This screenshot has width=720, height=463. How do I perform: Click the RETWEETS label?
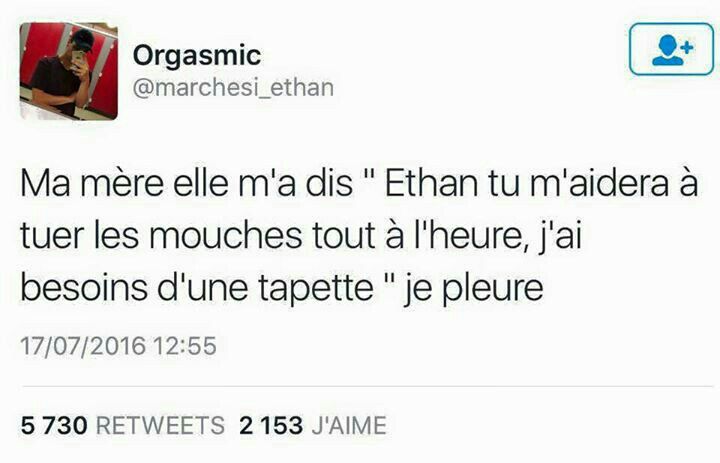(x=160, y=425)
